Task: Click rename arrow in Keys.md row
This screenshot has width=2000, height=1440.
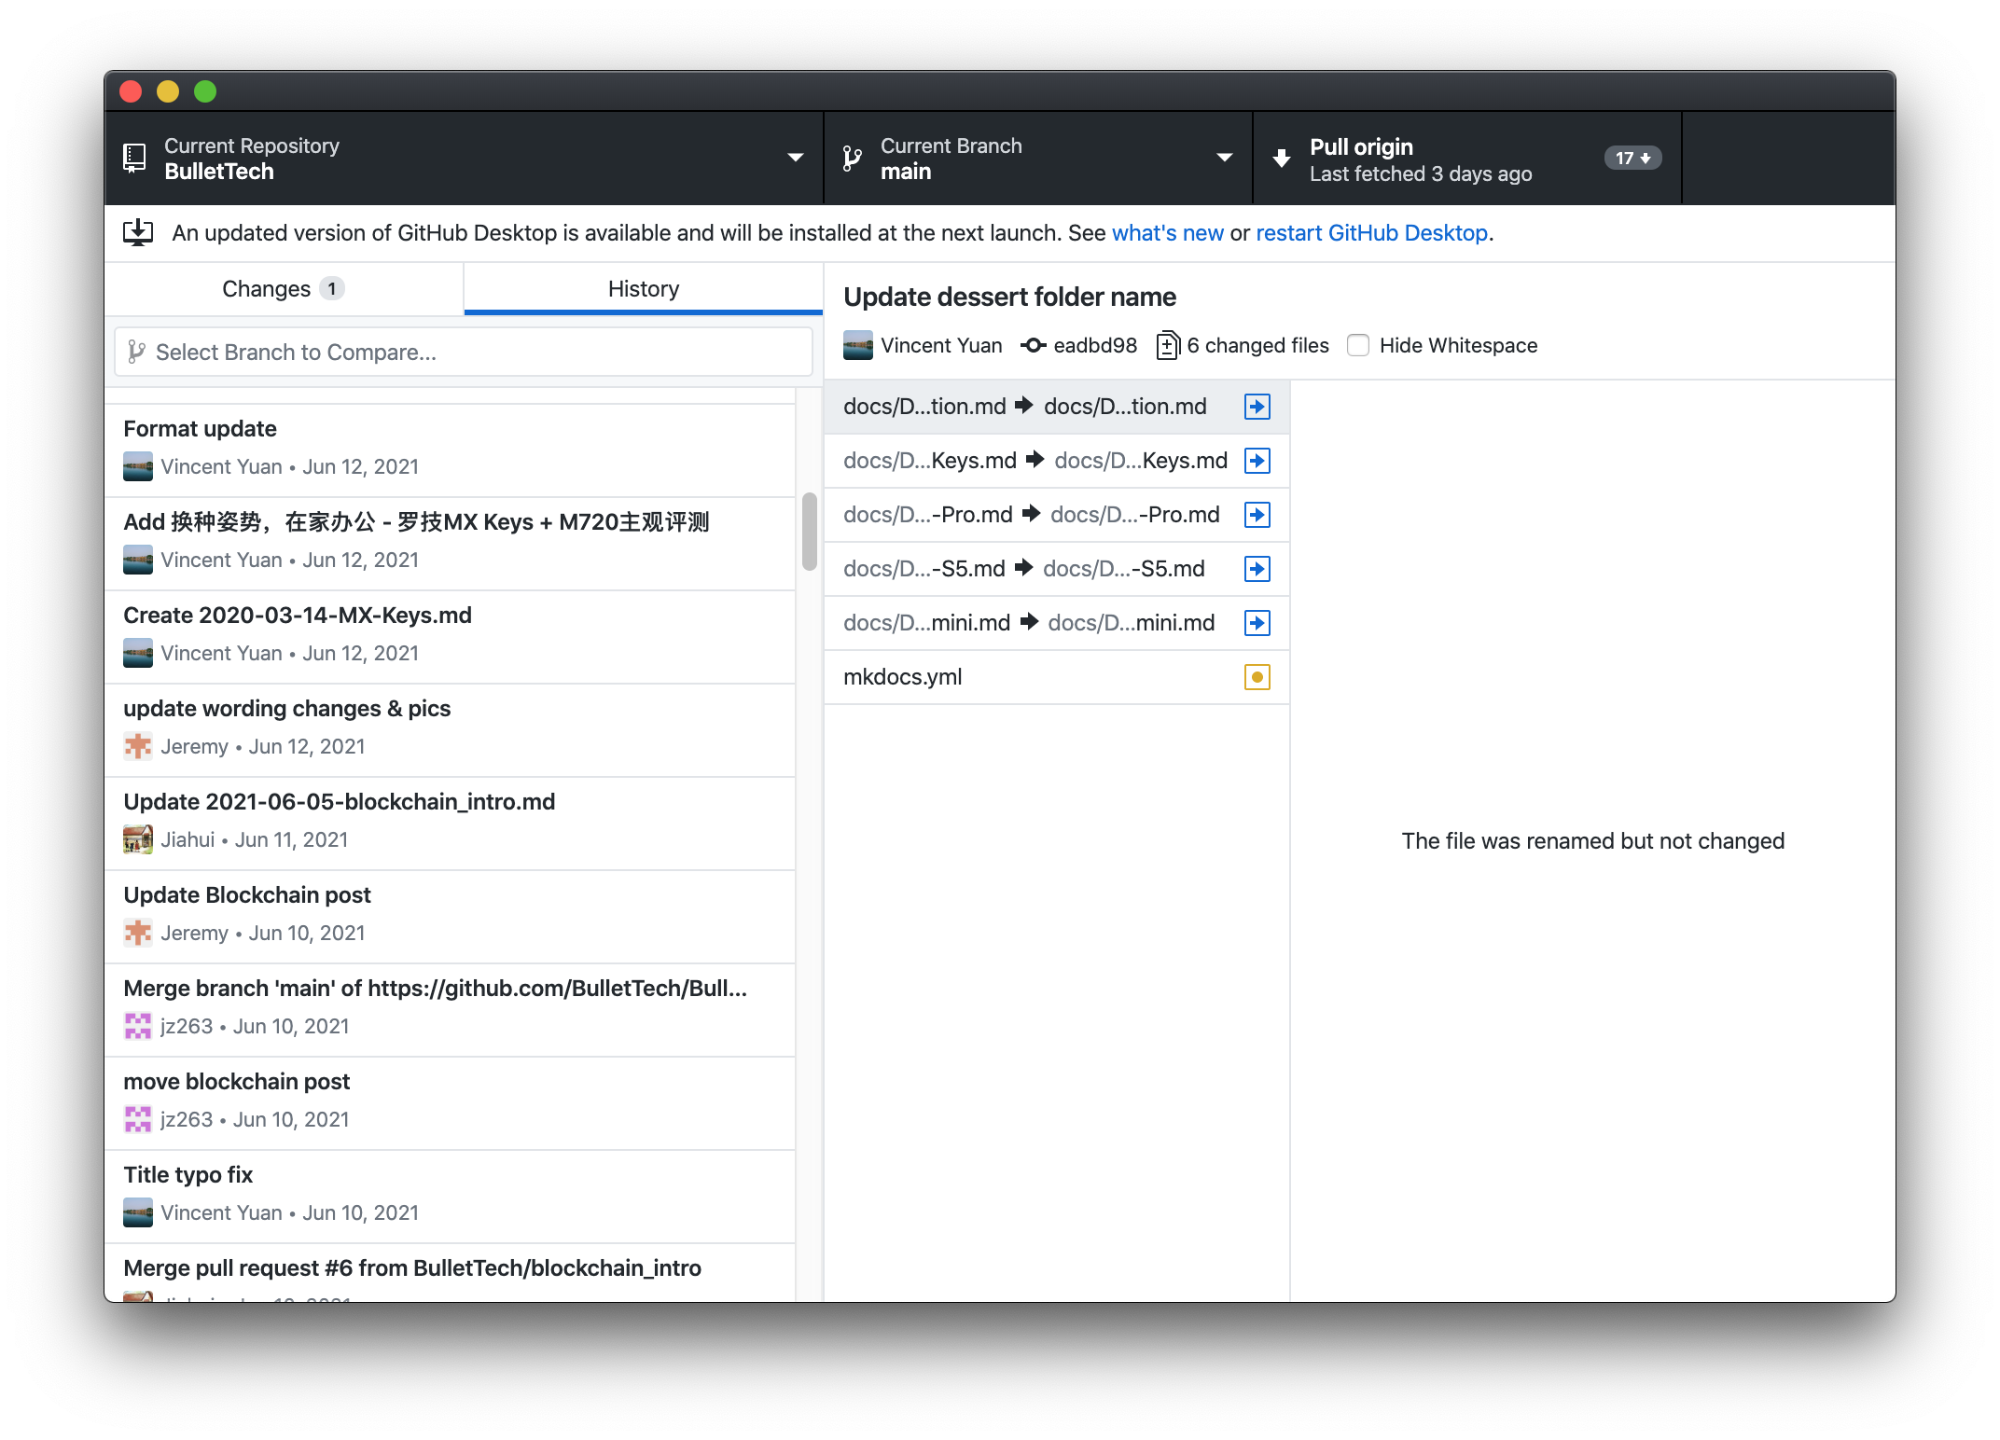Action: (1035, 459)
